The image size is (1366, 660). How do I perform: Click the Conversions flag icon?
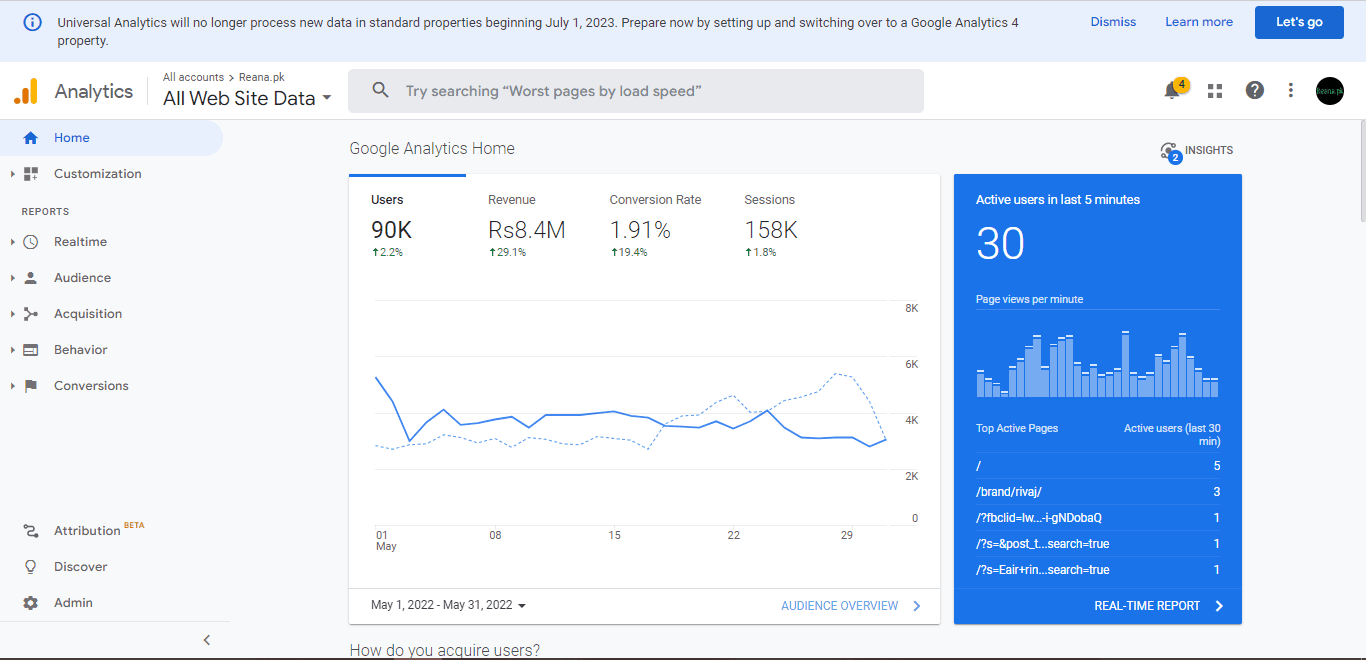(31, 386)
